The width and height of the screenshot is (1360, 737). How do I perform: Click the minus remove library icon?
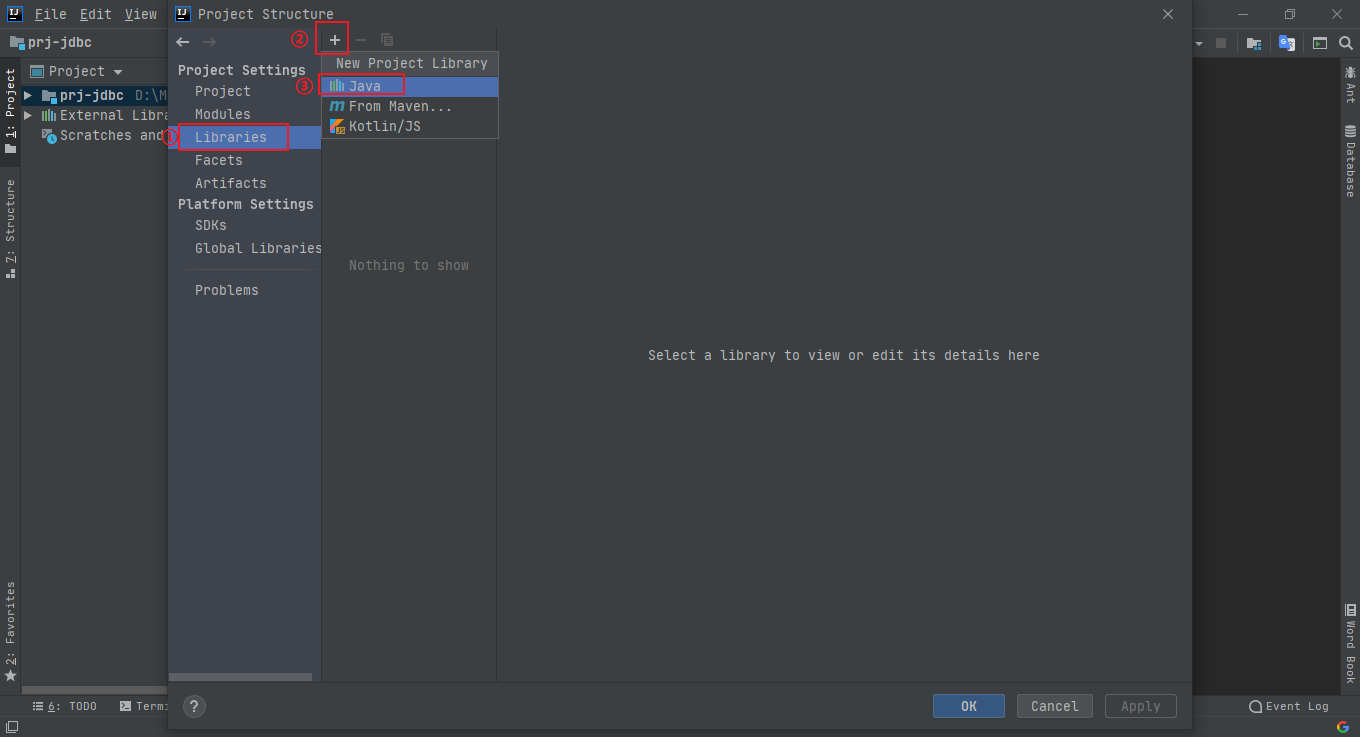[x=361, y=40]
